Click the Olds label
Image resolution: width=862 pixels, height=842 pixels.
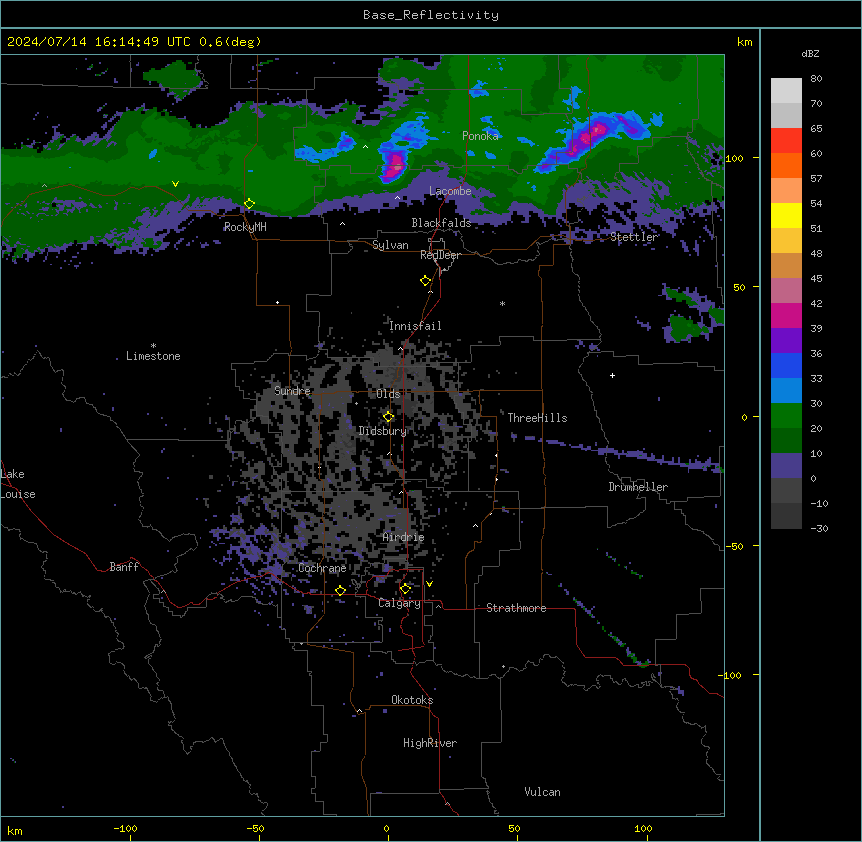click(x=388, y=394)
